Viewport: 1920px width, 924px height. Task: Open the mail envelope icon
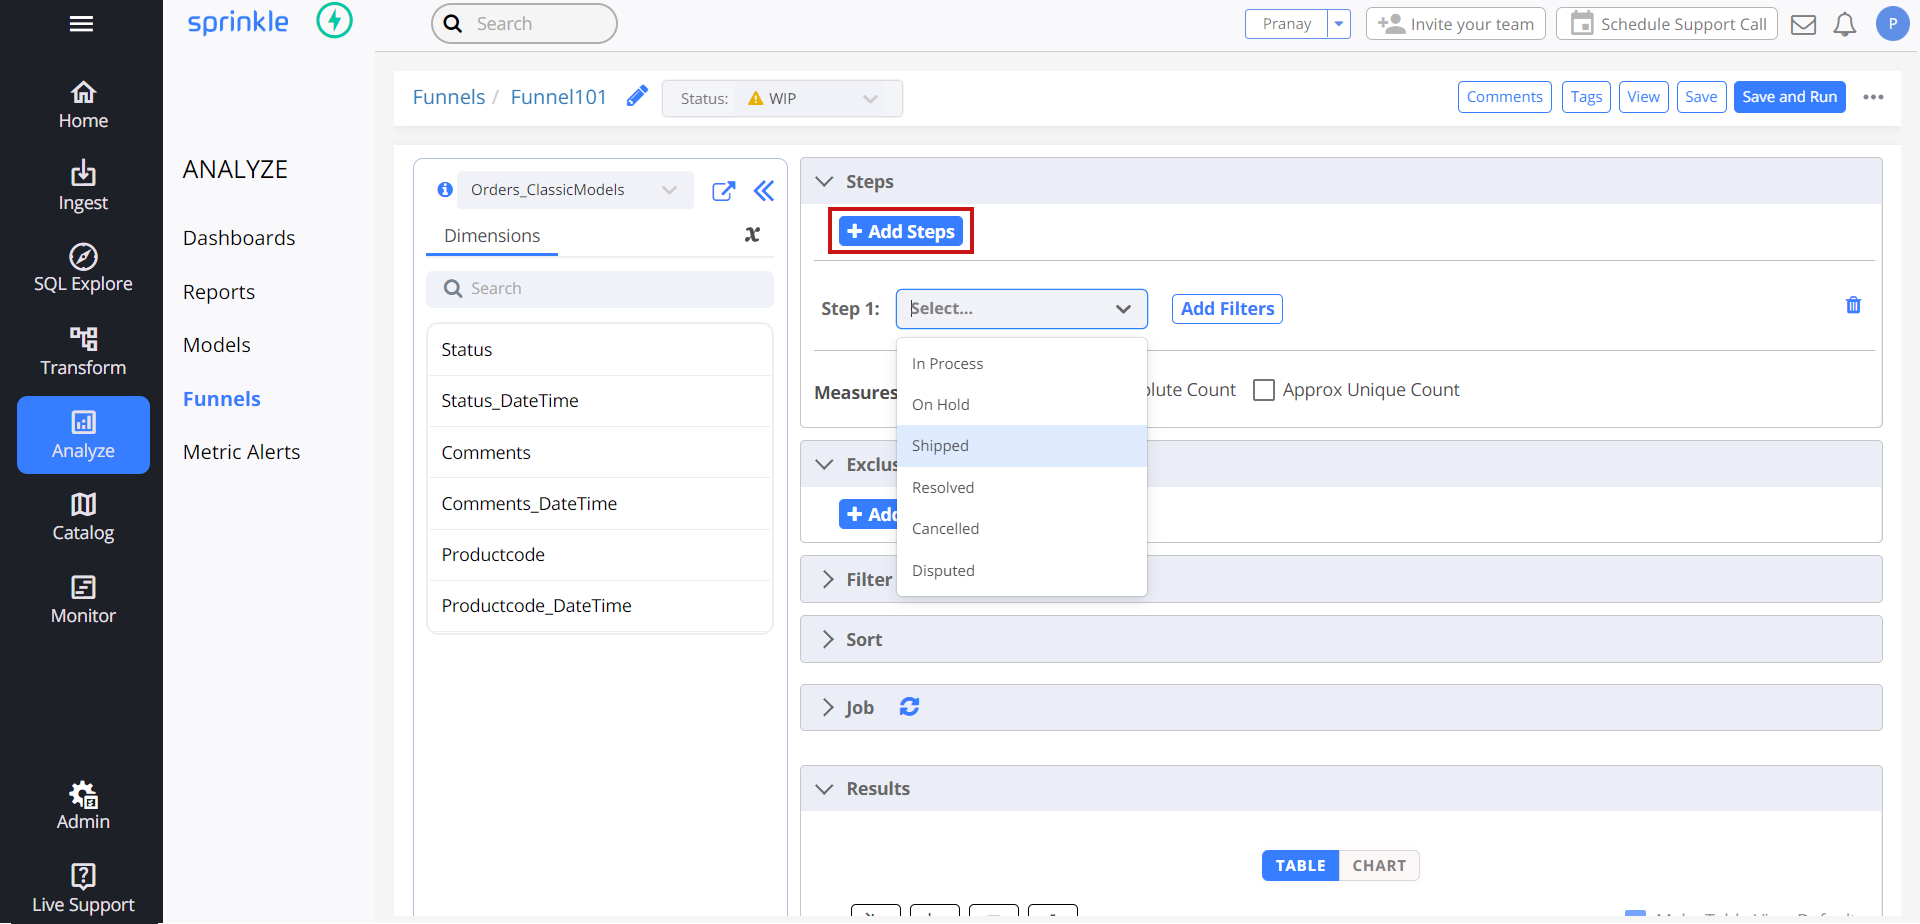[x=1803, y=24]
